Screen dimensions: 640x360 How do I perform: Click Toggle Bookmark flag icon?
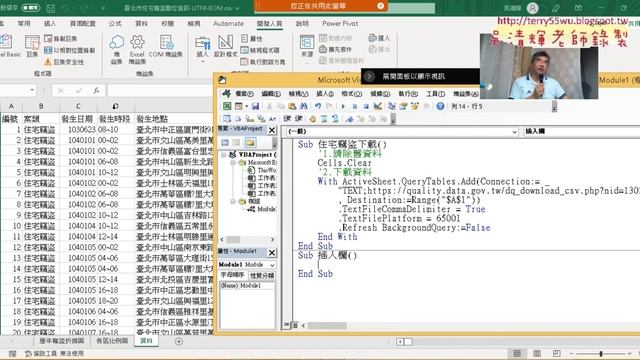coord(349,119)
